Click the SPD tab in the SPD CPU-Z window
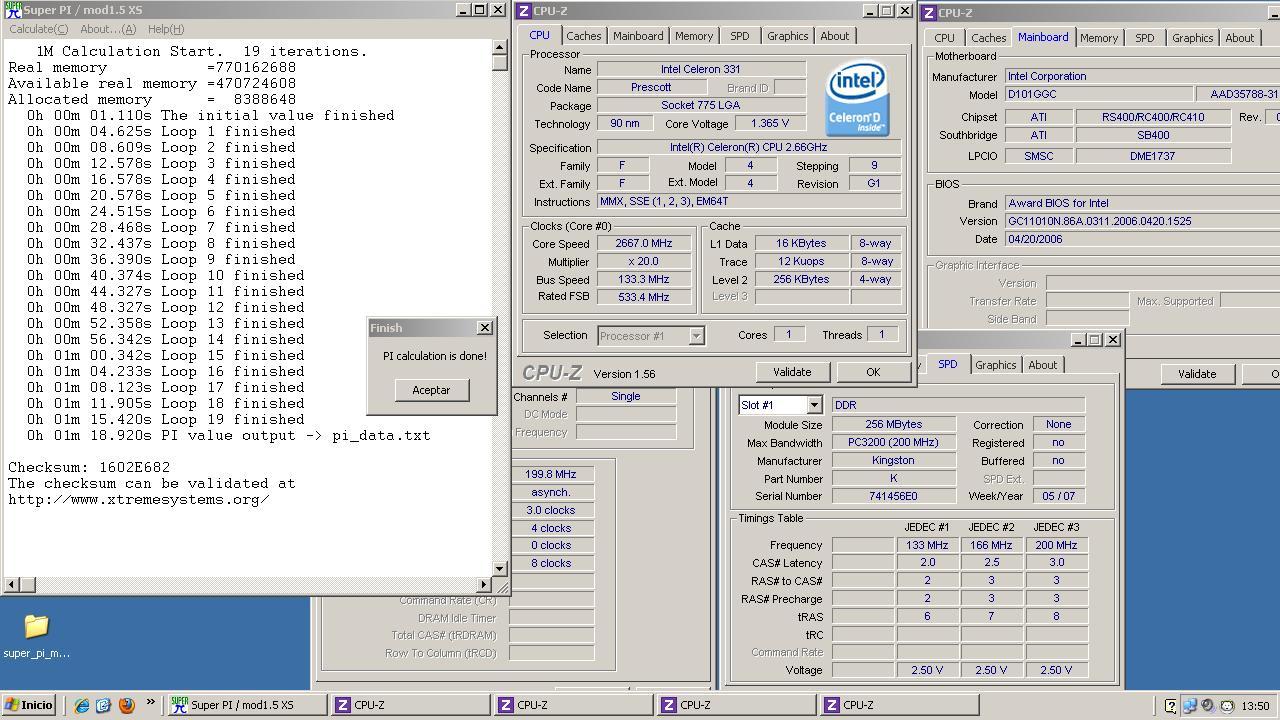 947,364
